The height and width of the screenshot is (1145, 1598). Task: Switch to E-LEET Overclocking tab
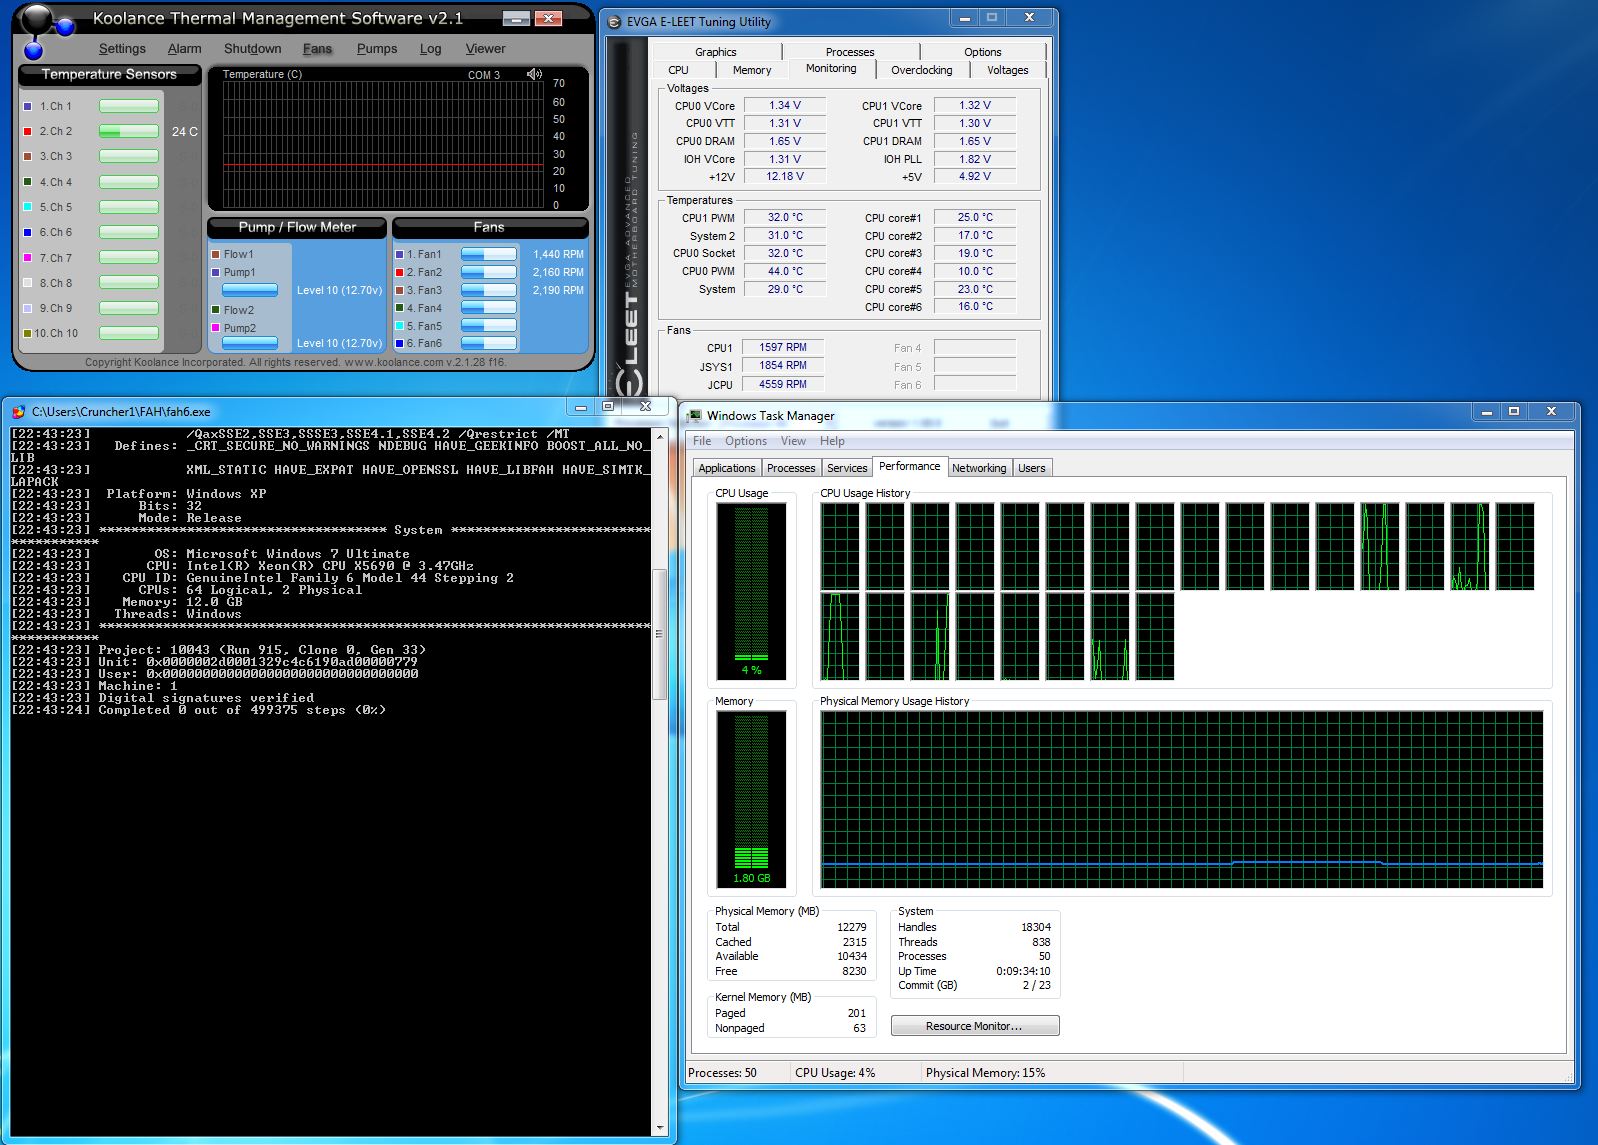point(922,70)
